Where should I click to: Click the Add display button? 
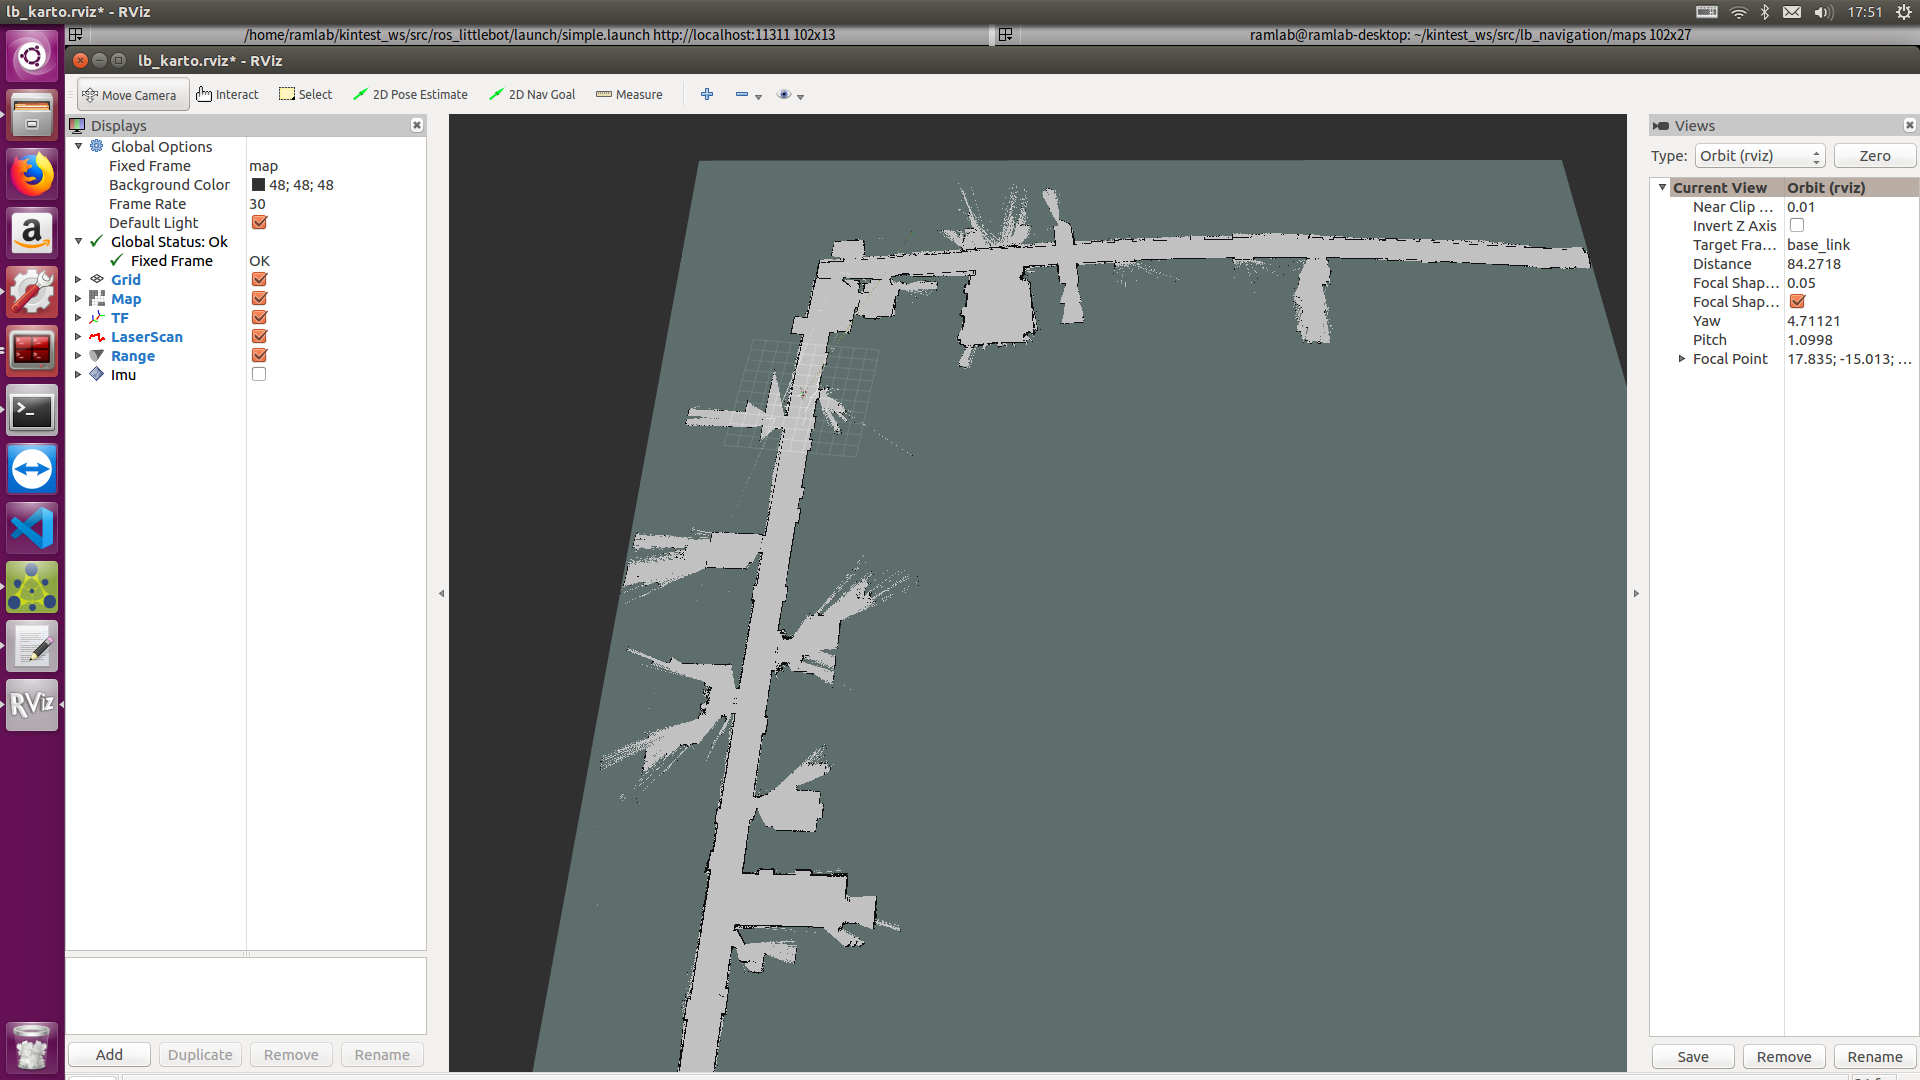(x=109, y=1055)
